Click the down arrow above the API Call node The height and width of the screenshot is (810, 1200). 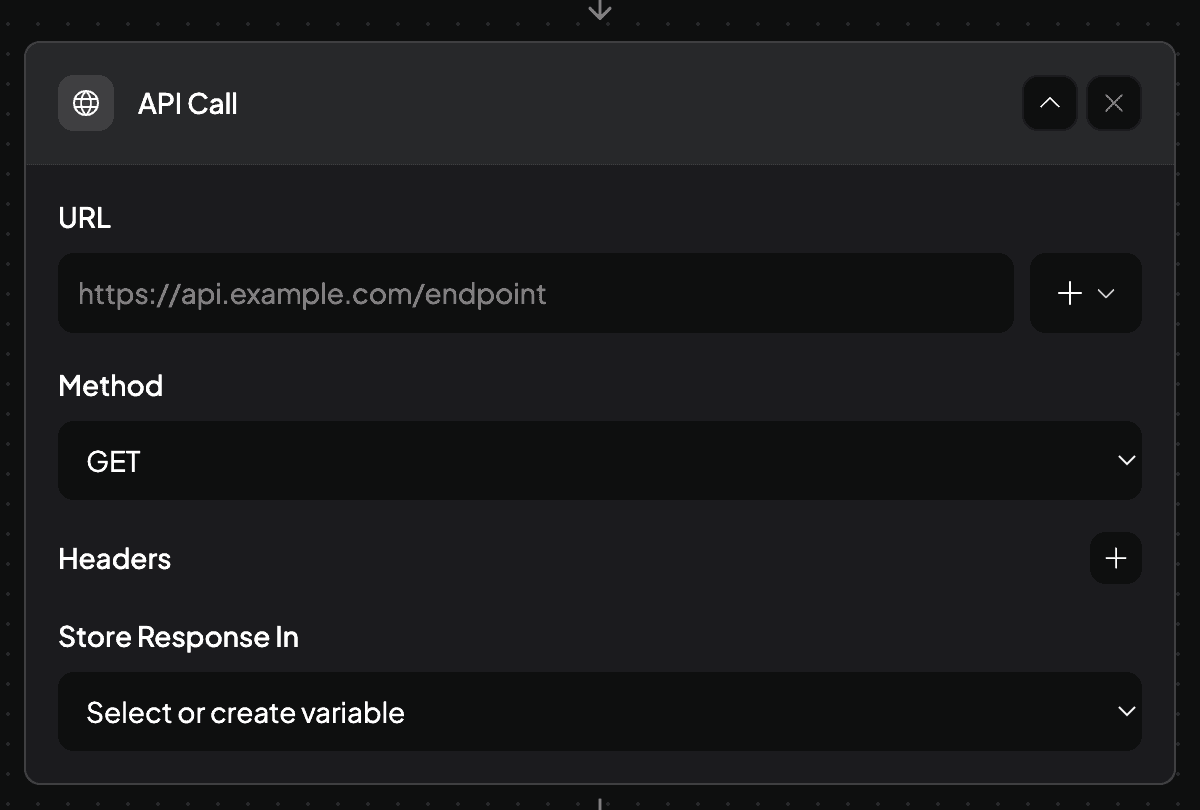pos(599,12)
